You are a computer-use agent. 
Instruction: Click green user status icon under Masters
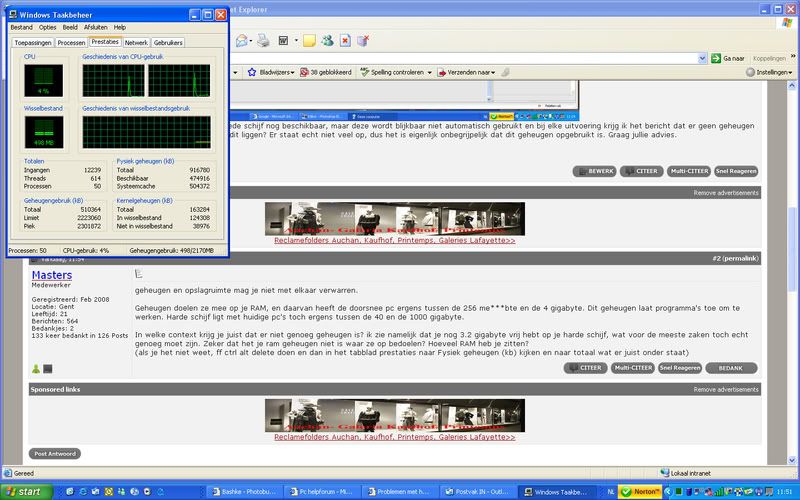click(x=36, y=369)
